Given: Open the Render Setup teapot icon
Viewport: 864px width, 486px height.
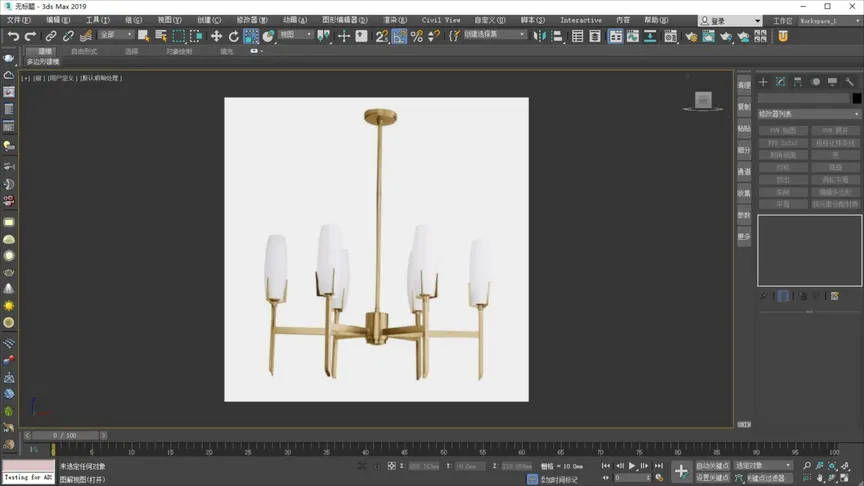Looking at the screenshot, I should click(691, 36).
